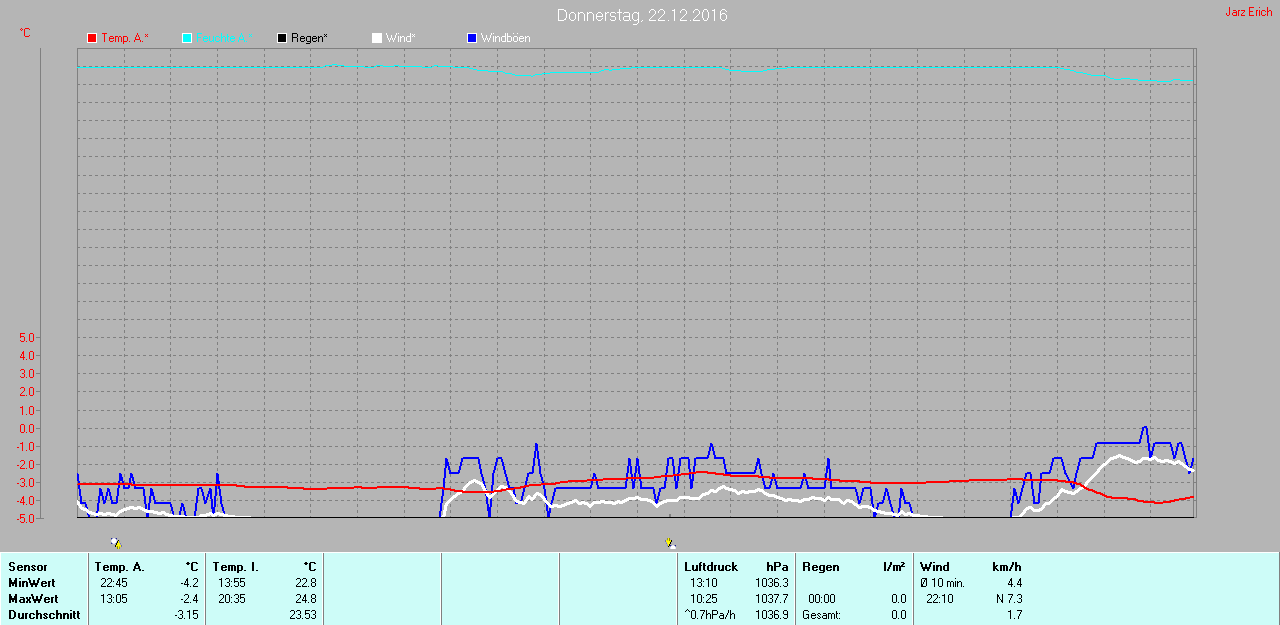Click the blue Windböen legend swatch
Image resolution: width=1280 pixels, height=625 pixels.
point(472,38)
